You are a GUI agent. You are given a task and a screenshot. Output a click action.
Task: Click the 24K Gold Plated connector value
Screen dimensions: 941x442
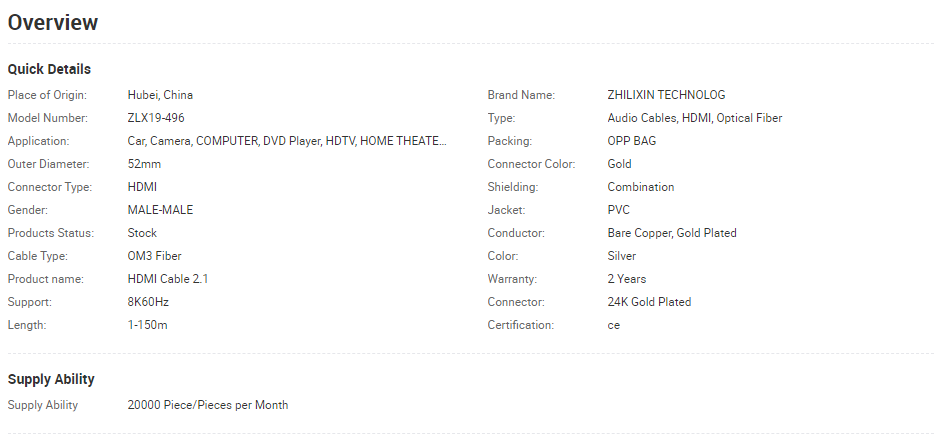649,302
